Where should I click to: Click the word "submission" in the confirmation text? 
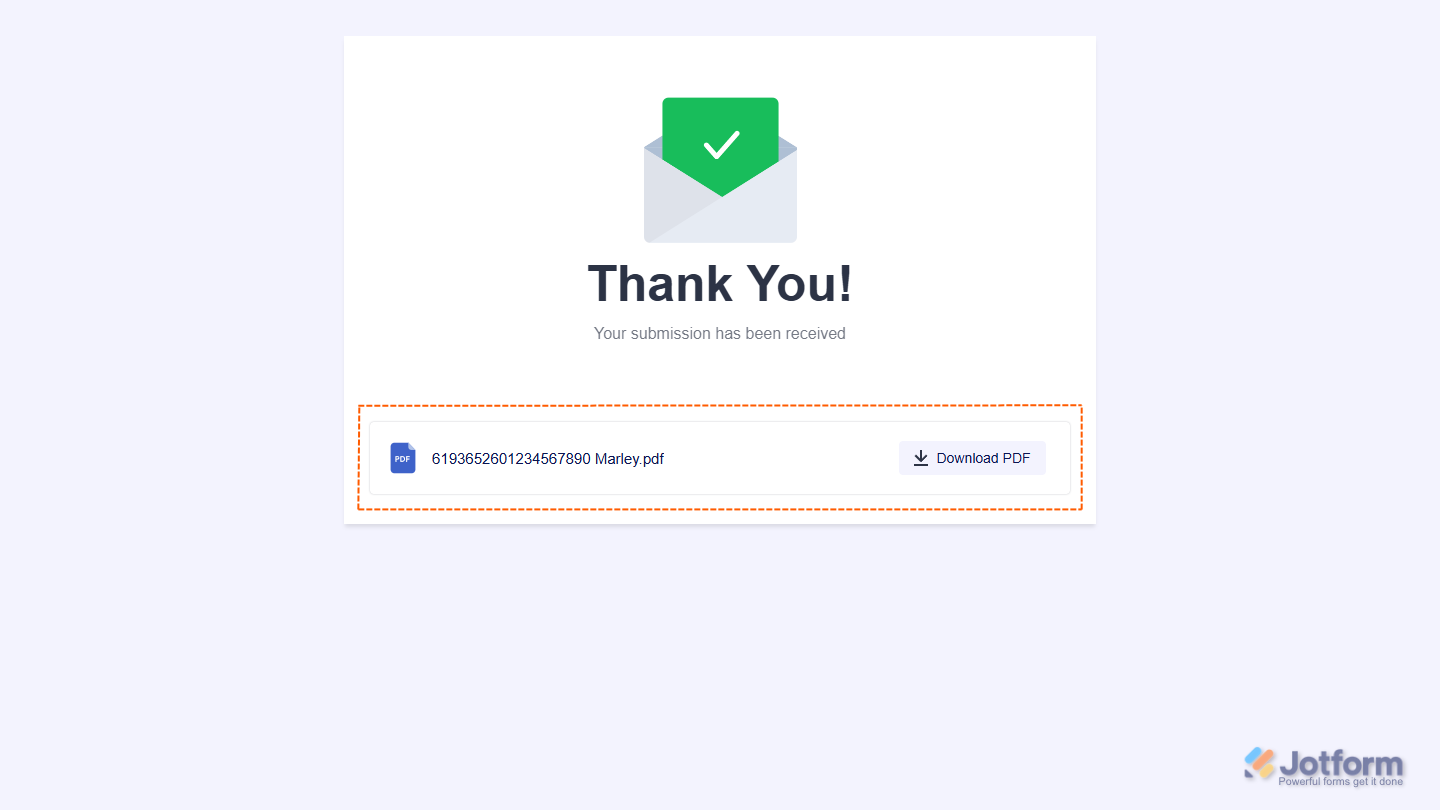pyautogui.click(x=671, y=333)
